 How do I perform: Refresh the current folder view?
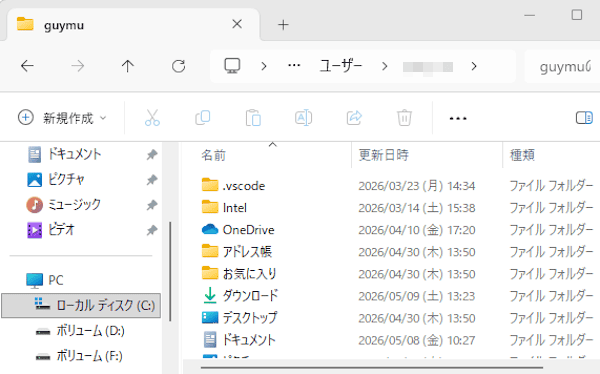point(178,66)
